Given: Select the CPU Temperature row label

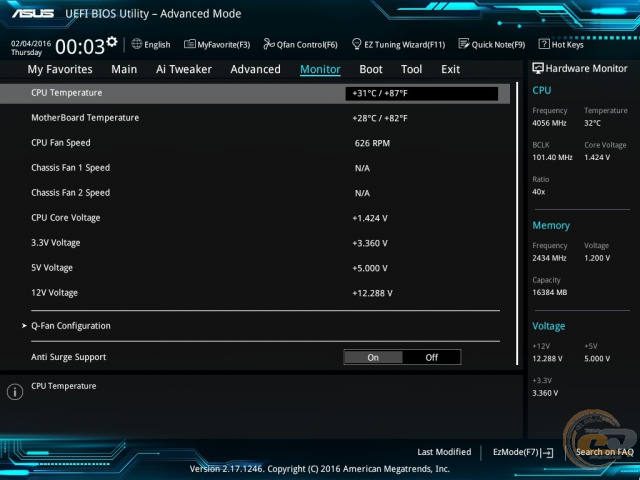Looking at the screenshot, I should point(67,93).
